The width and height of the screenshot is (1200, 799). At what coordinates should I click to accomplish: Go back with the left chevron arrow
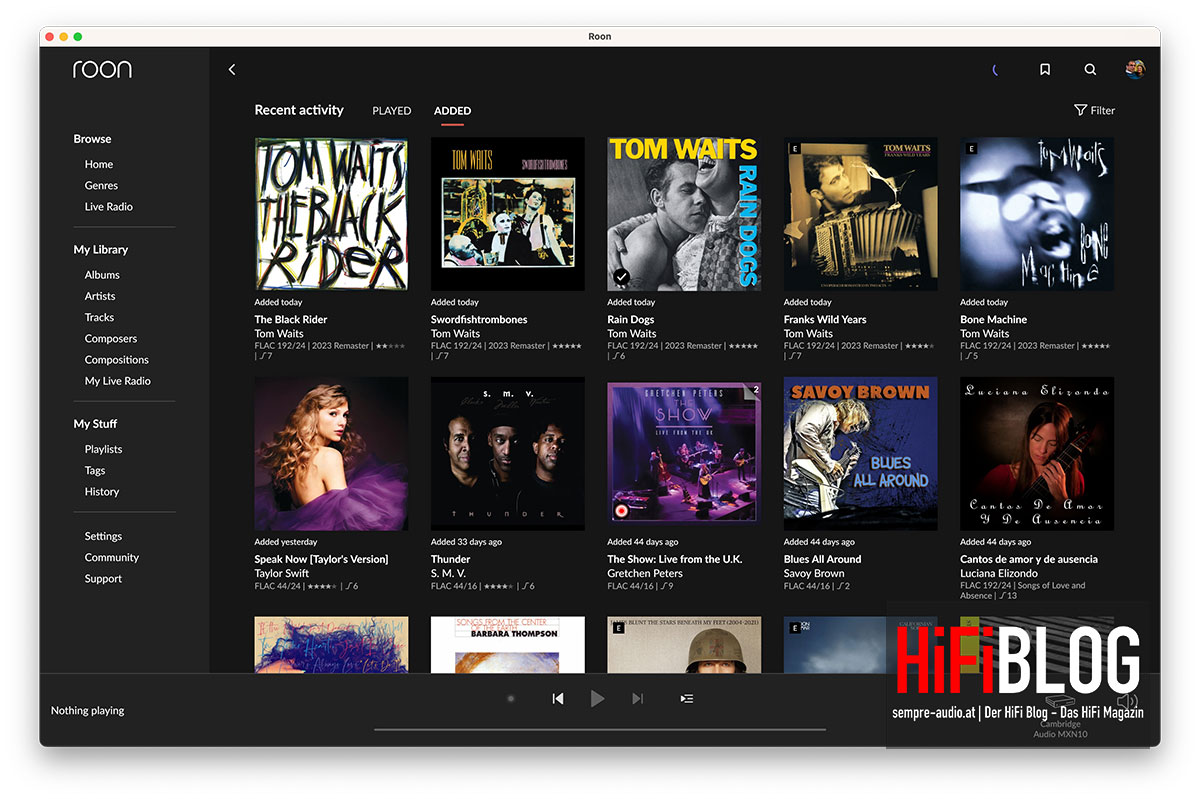(232, 70)
